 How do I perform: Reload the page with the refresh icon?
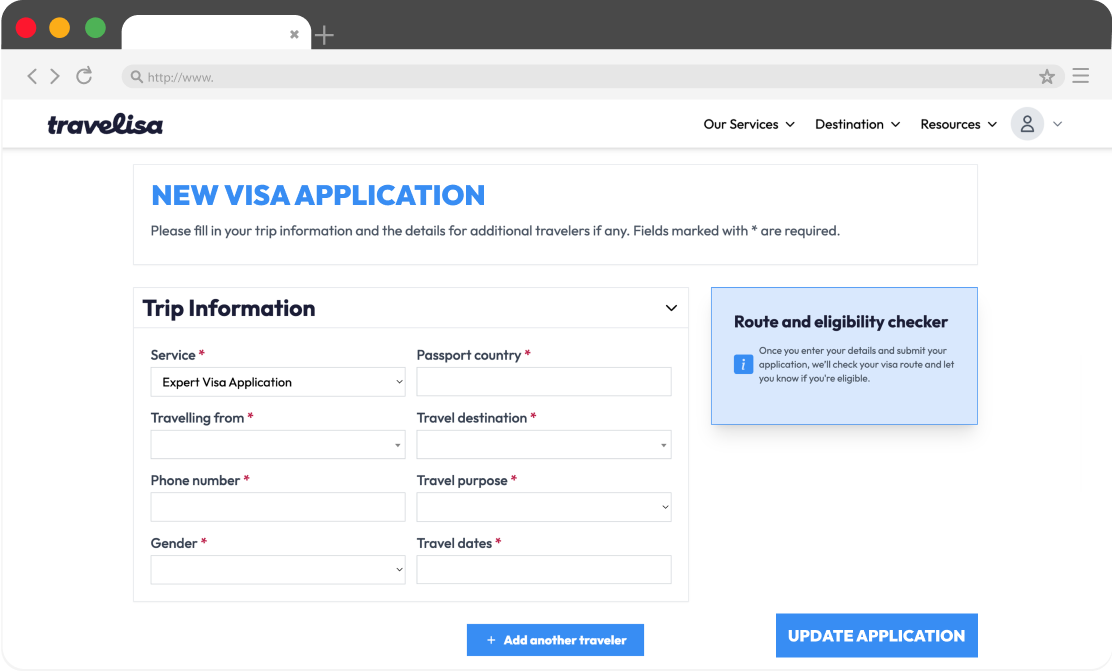tap(84, 76)
